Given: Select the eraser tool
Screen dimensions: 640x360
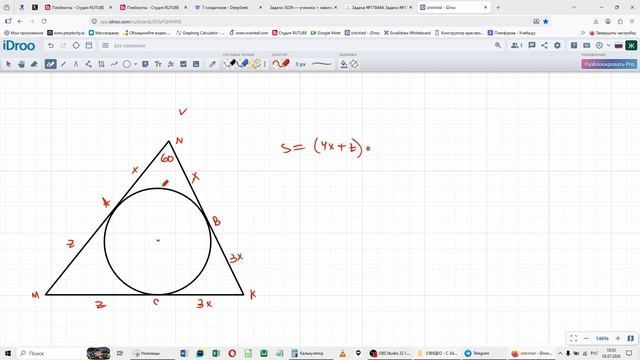Looking at the screenshot, I should pos(34,64).
